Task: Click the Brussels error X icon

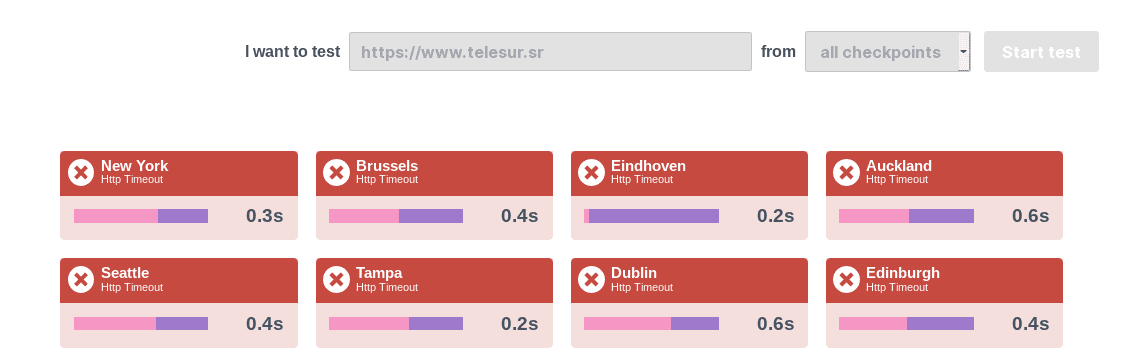Action: pos(336,173)
